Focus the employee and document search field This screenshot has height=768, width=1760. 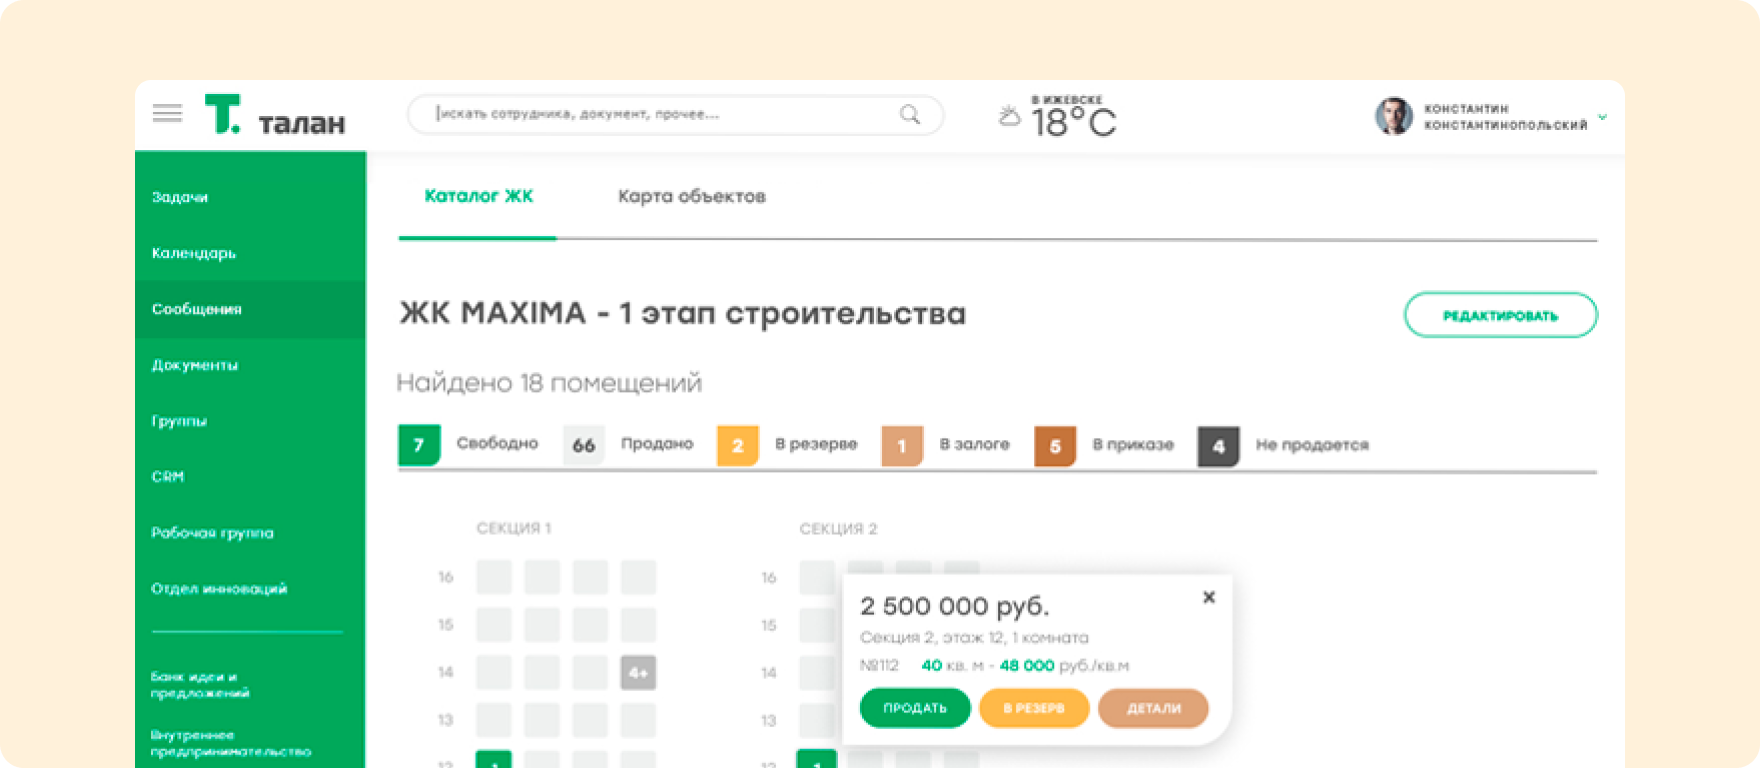coord(675,114)
